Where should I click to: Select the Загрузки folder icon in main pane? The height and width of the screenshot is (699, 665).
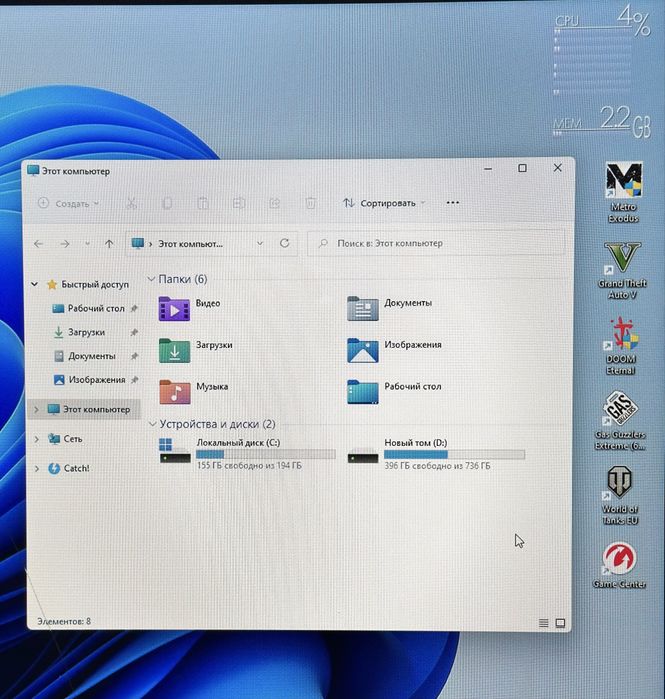click(x=174, y=350)
